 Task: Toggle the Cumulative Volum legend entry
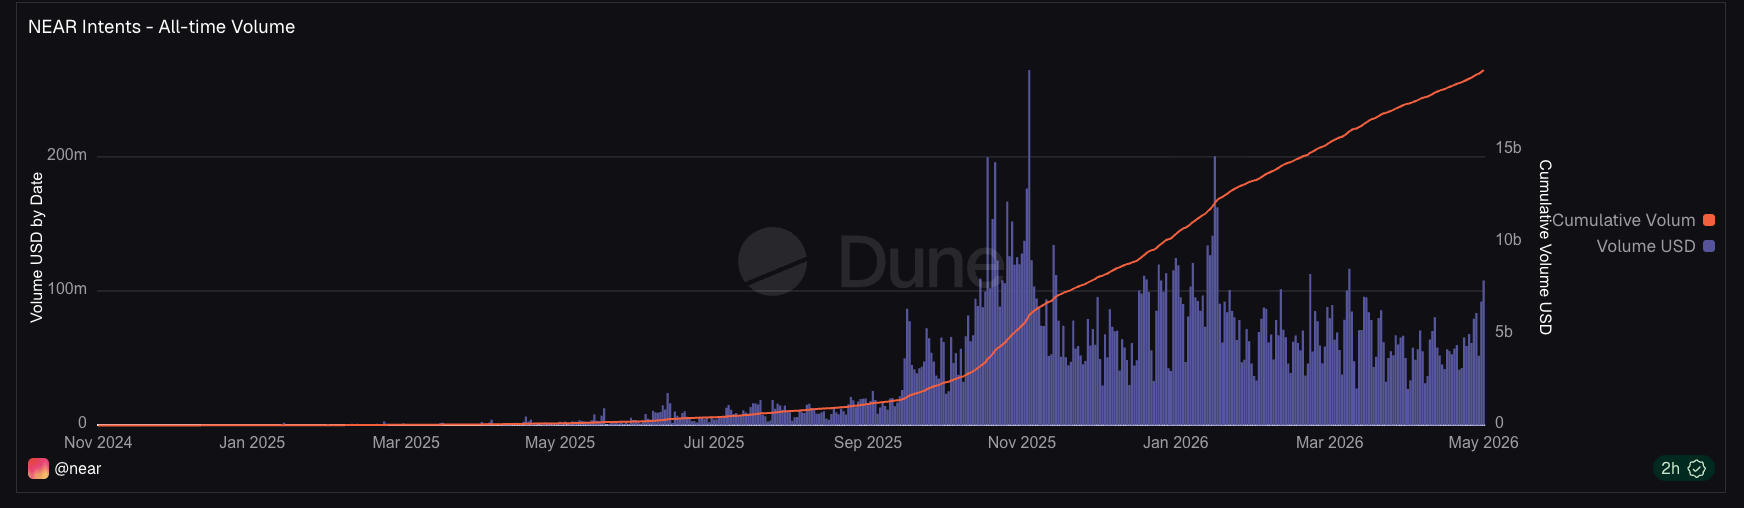coord(1633,220)
